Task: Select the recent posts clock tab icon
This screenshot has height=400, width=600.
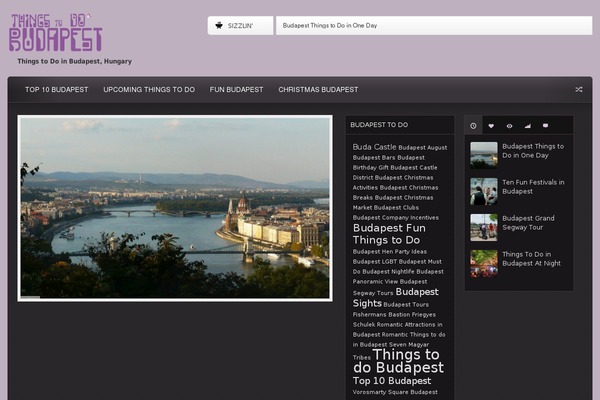Action: pyautogui.click(x=473, y=126)
